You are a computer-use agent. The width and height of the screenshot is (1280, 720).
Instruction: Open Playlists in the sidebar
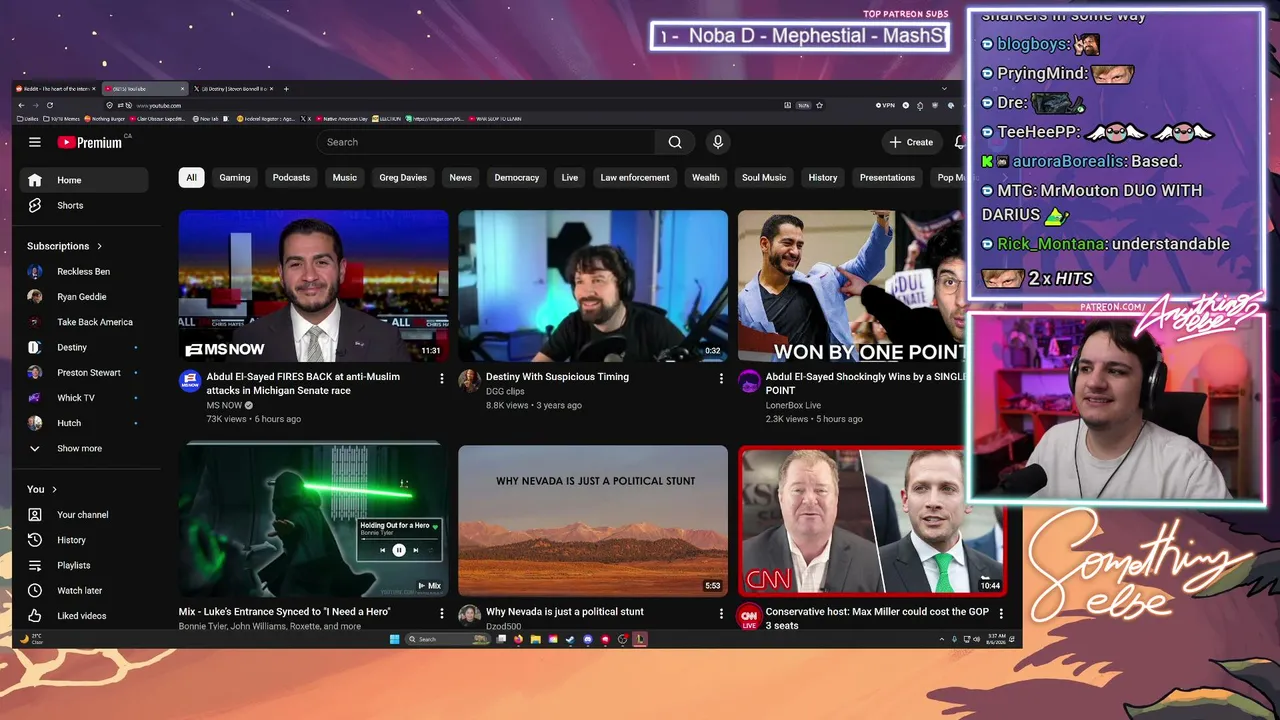[x=84, y=565]
